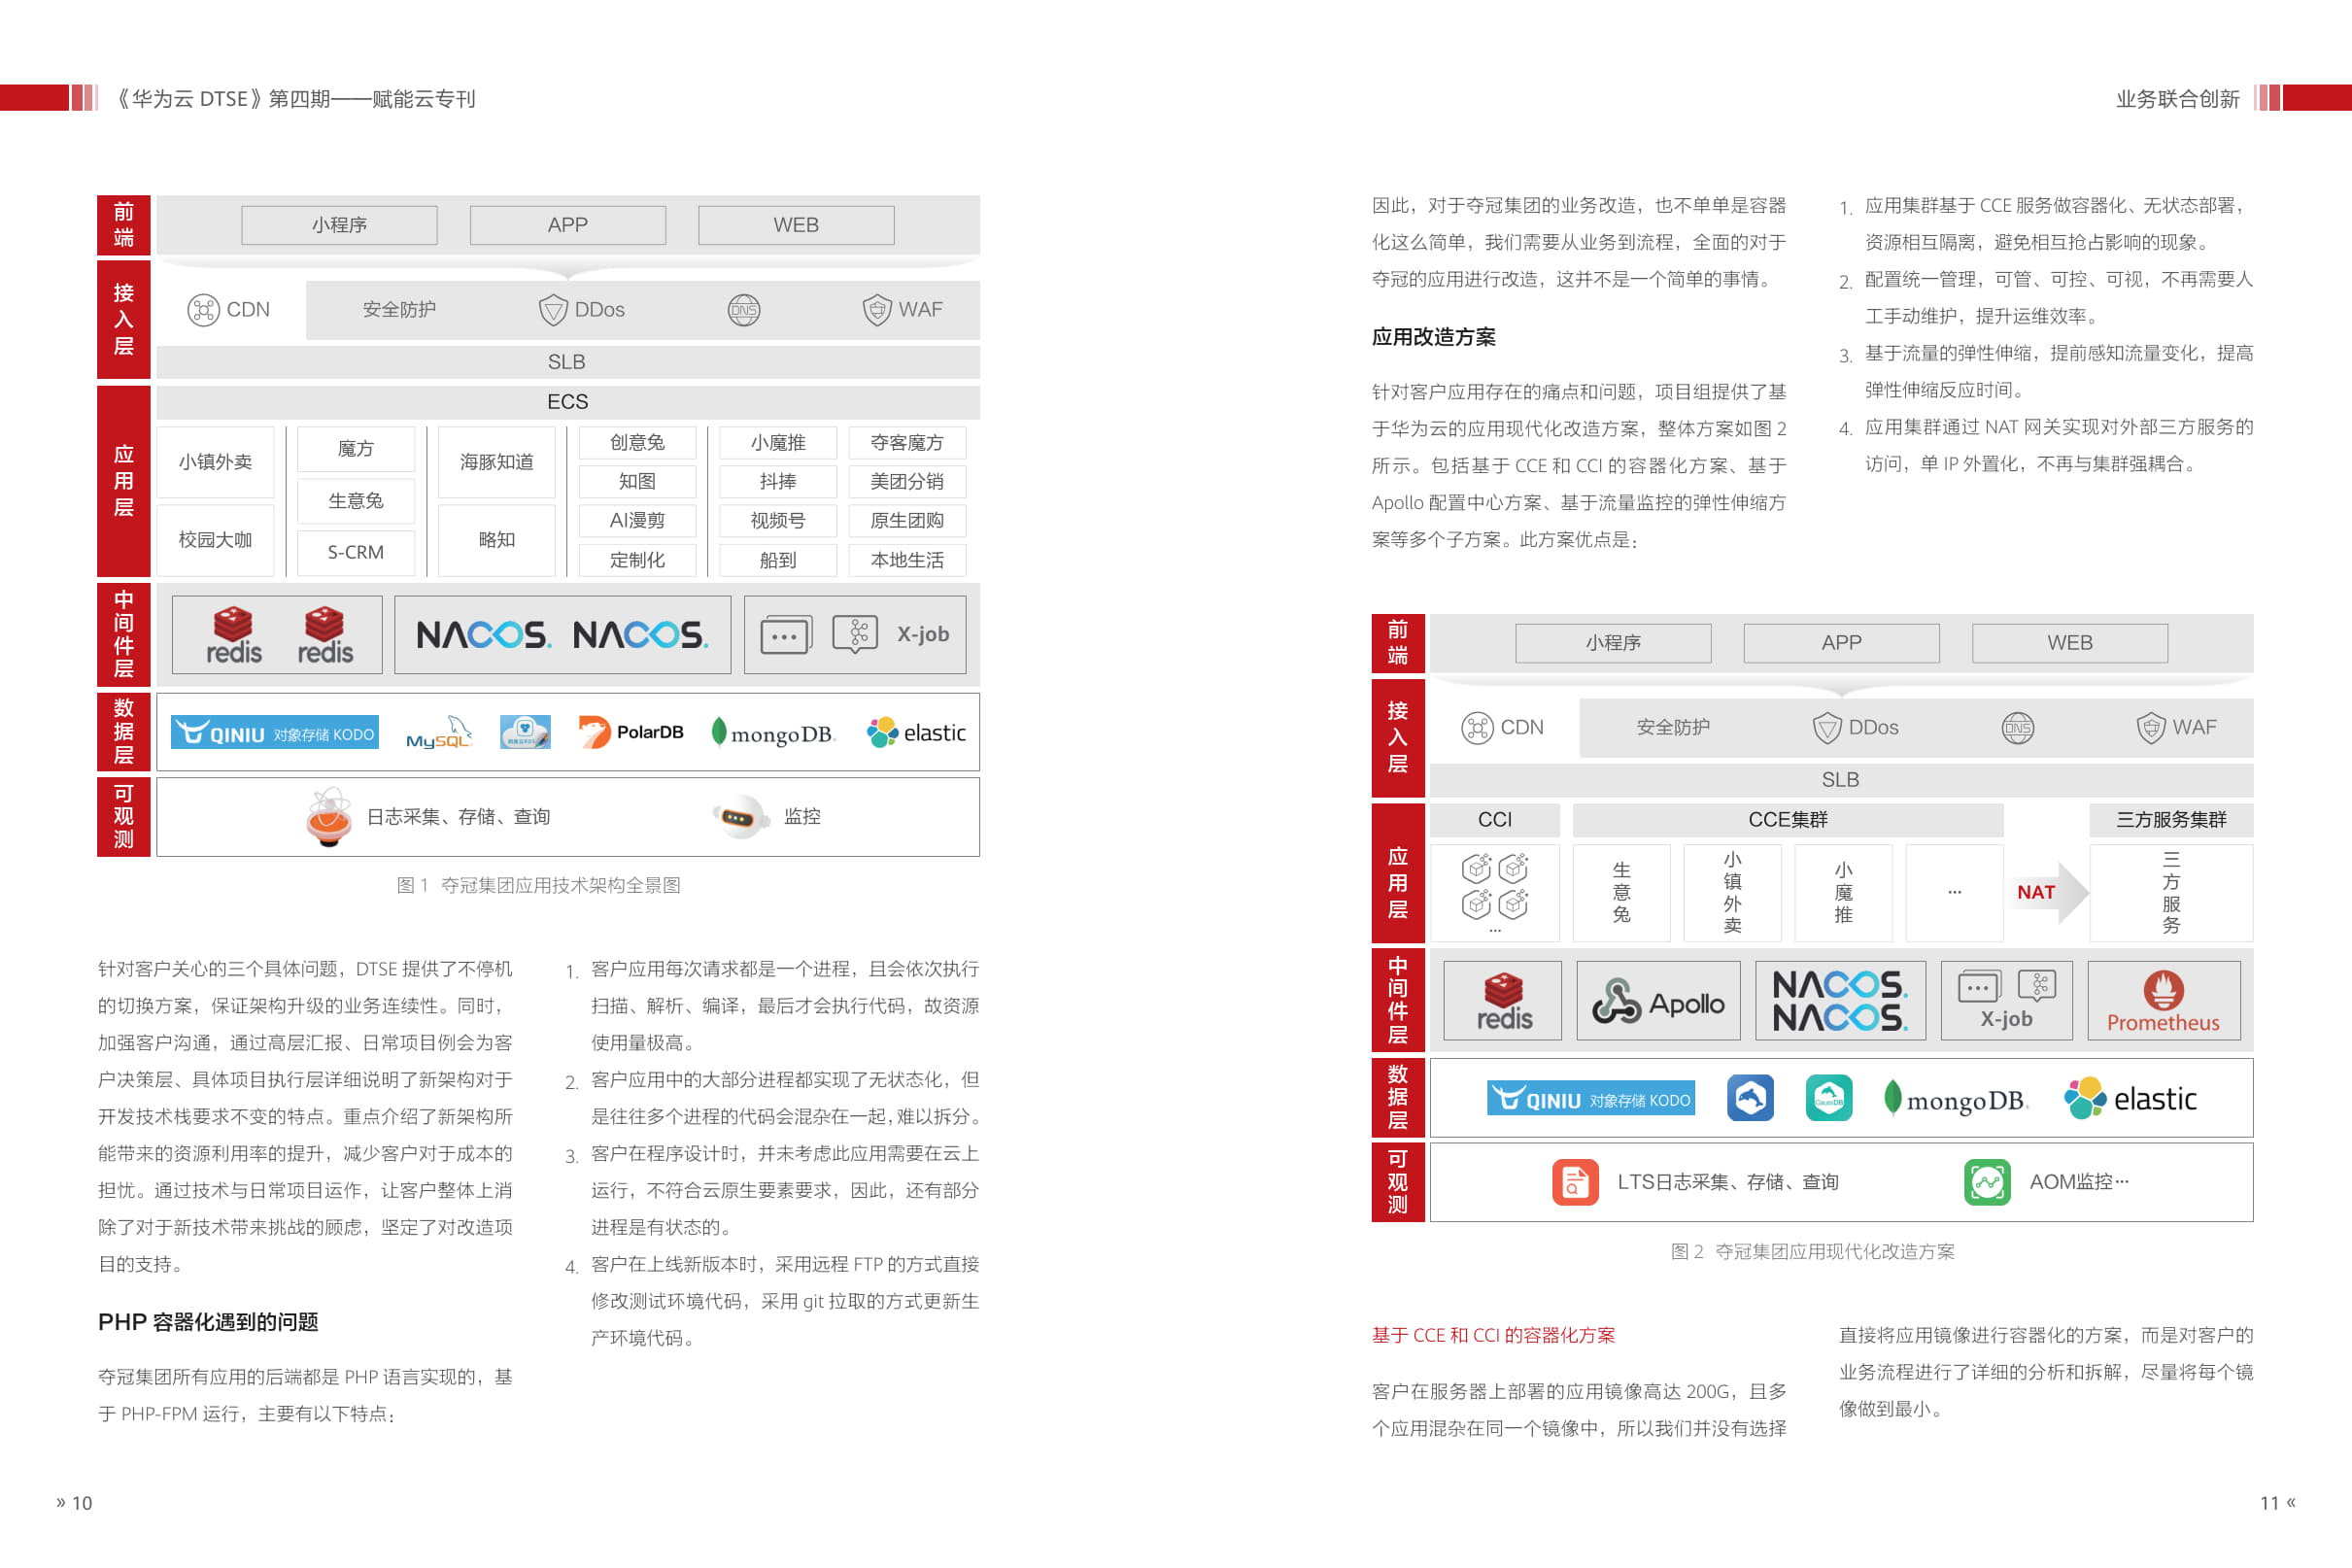Viewport: 2352px width, 1568px height.
Task: Click the WEB box in Figure 2
Action: tap(2070, 643)
